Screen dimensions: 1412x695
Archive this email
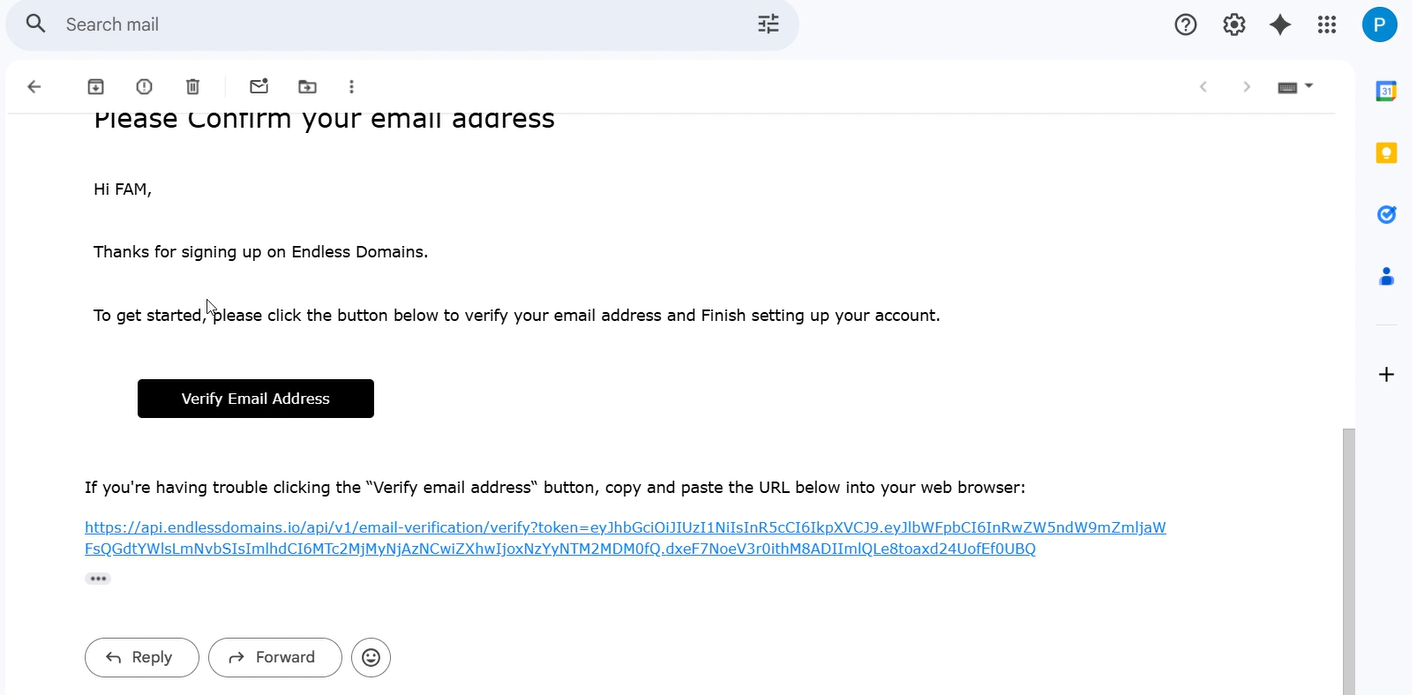(95, 87)
